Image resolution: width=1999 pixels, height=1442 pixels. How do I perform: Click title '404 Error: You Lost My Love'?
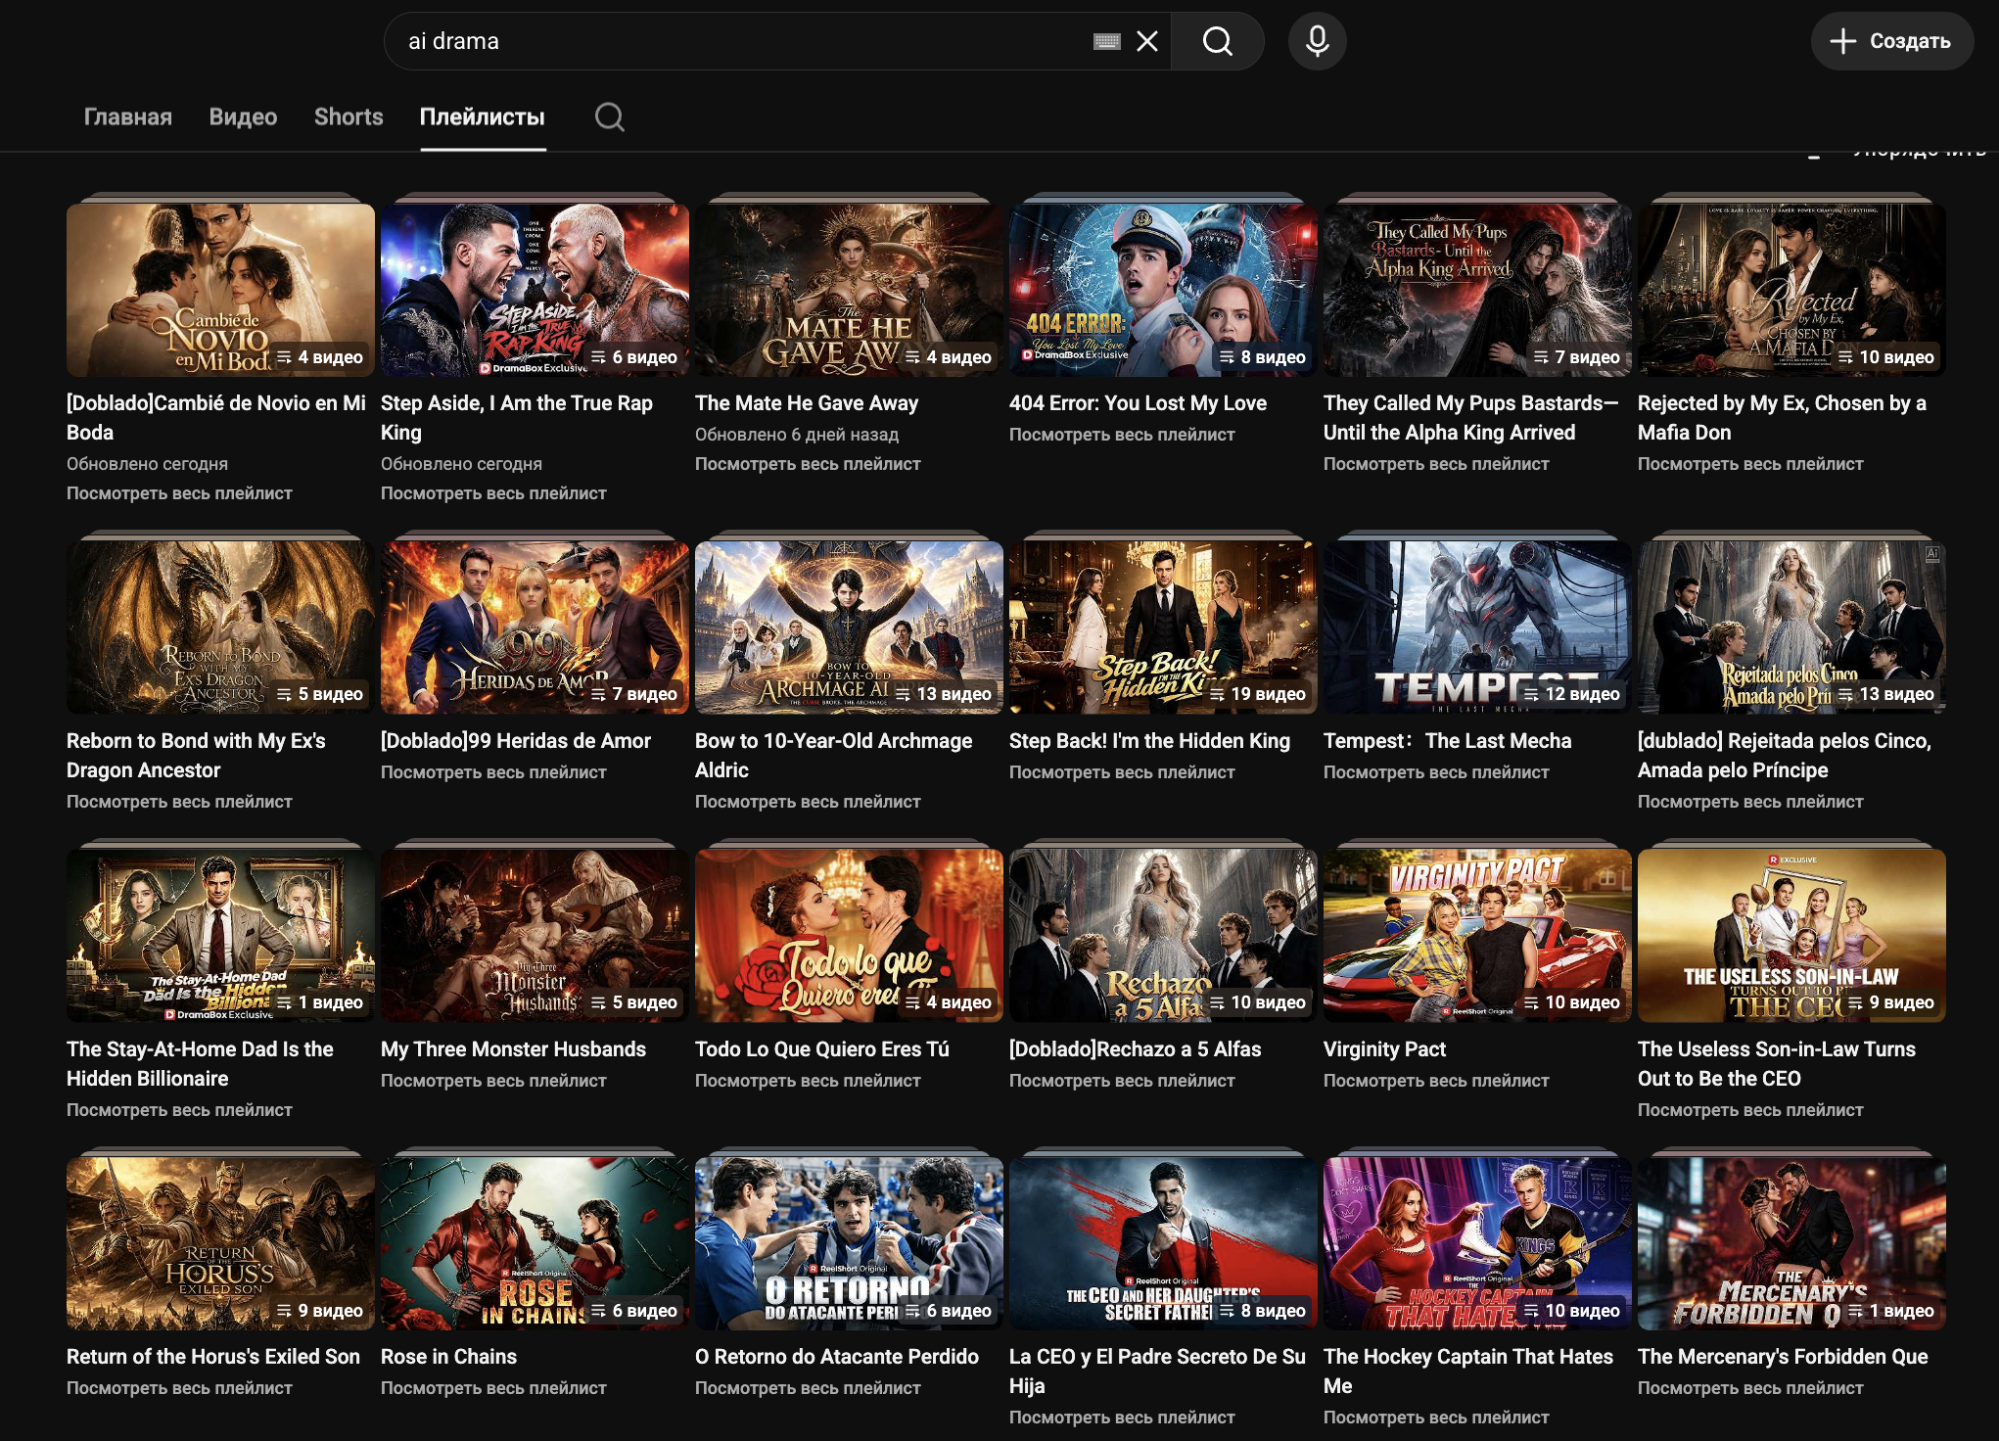click(x=1138, y=403)
